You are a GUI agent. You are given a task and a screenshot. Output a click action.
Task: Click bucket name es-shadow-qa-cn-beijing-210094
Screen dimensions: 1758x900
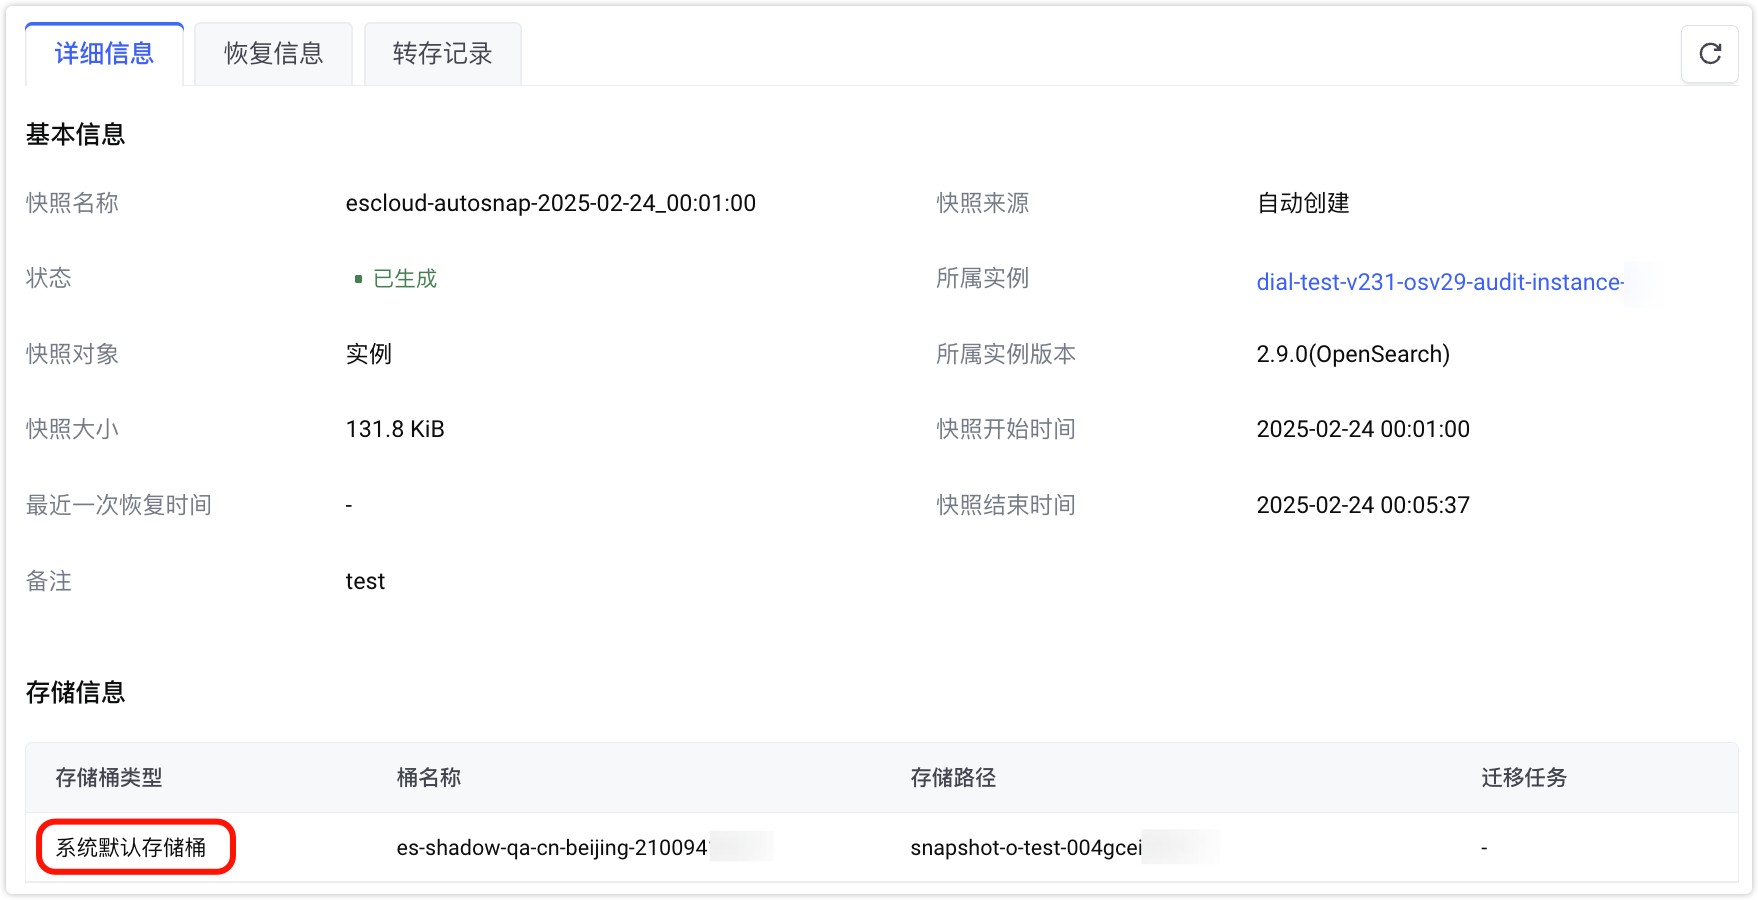click(x=552, y=848)
